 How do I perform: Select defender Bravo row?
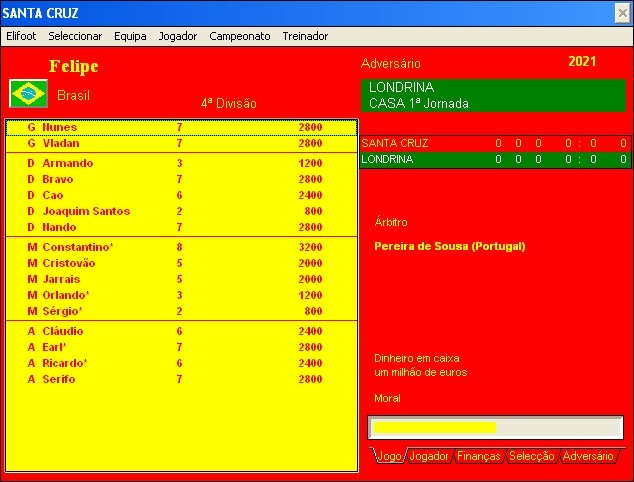[181, 179]
